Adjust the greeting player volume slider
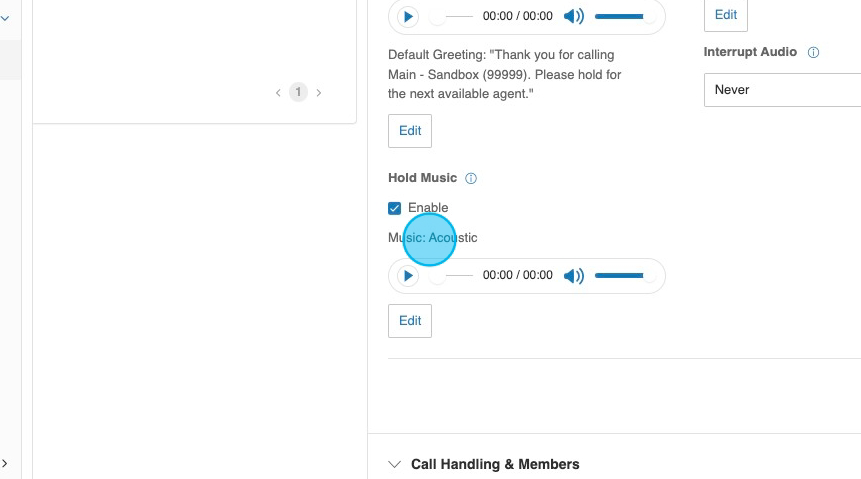Image resolution: width=861 pixels, height=479 pixels. pos(622,17)
